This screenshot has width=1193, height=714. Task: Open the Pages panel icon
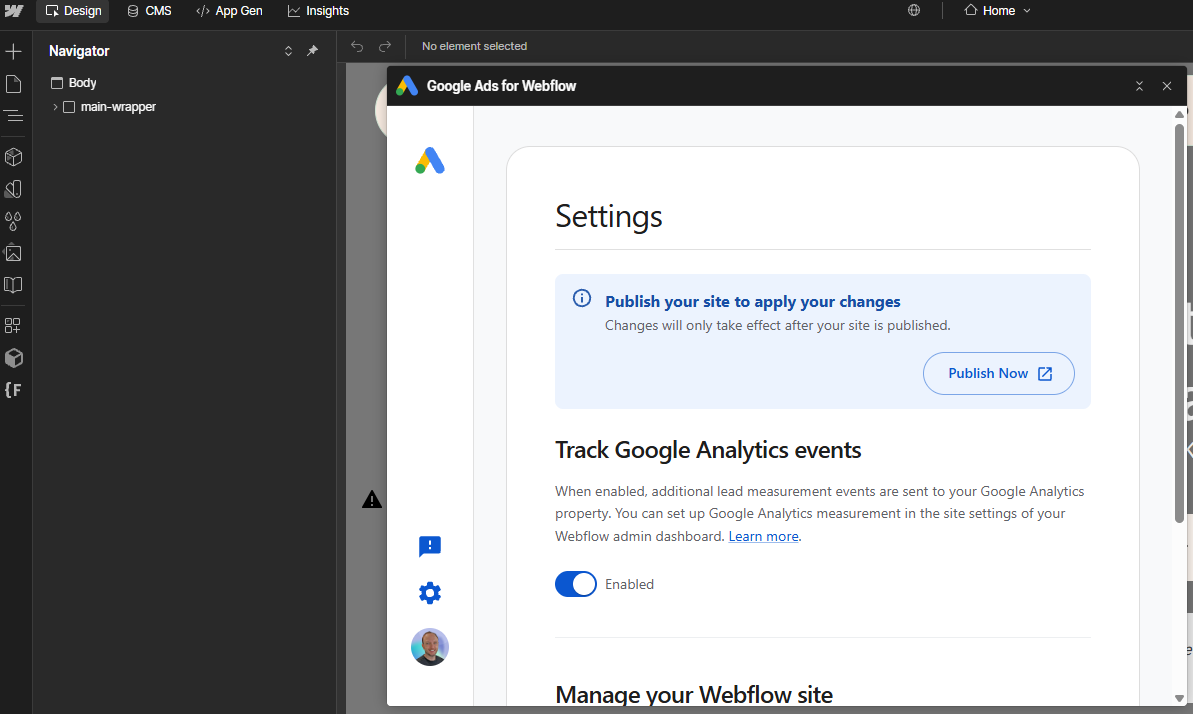(x=13, y=84)
